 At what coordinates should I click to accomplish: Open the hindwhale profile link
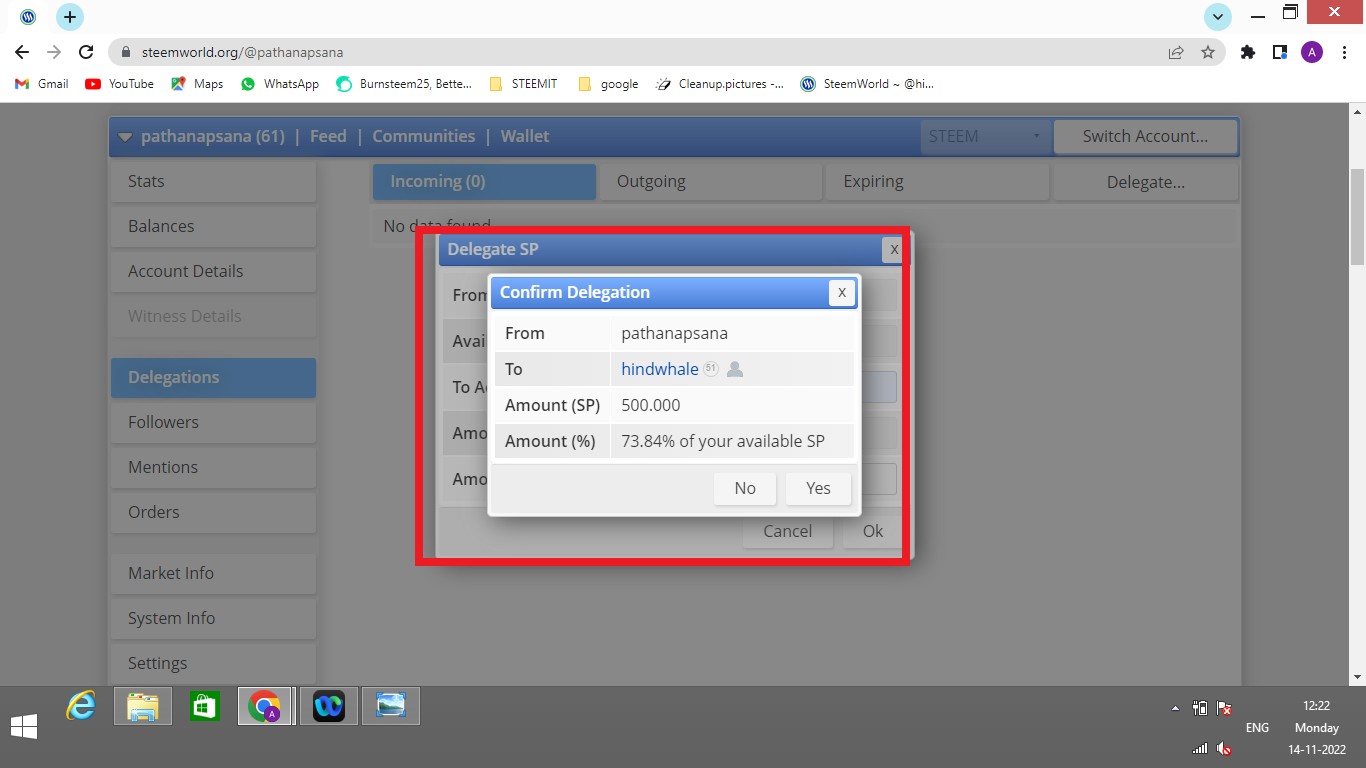pyautogui.click(x=659, y=369)
